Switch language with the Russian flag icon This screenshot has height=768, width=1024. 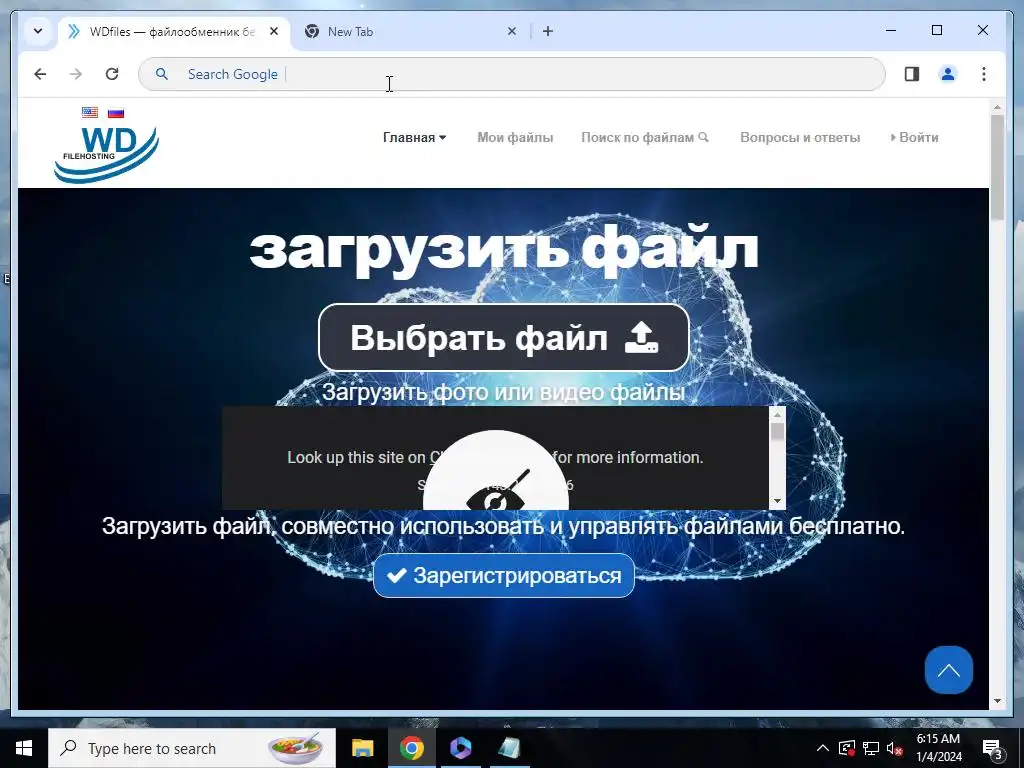tap(116, 112)
